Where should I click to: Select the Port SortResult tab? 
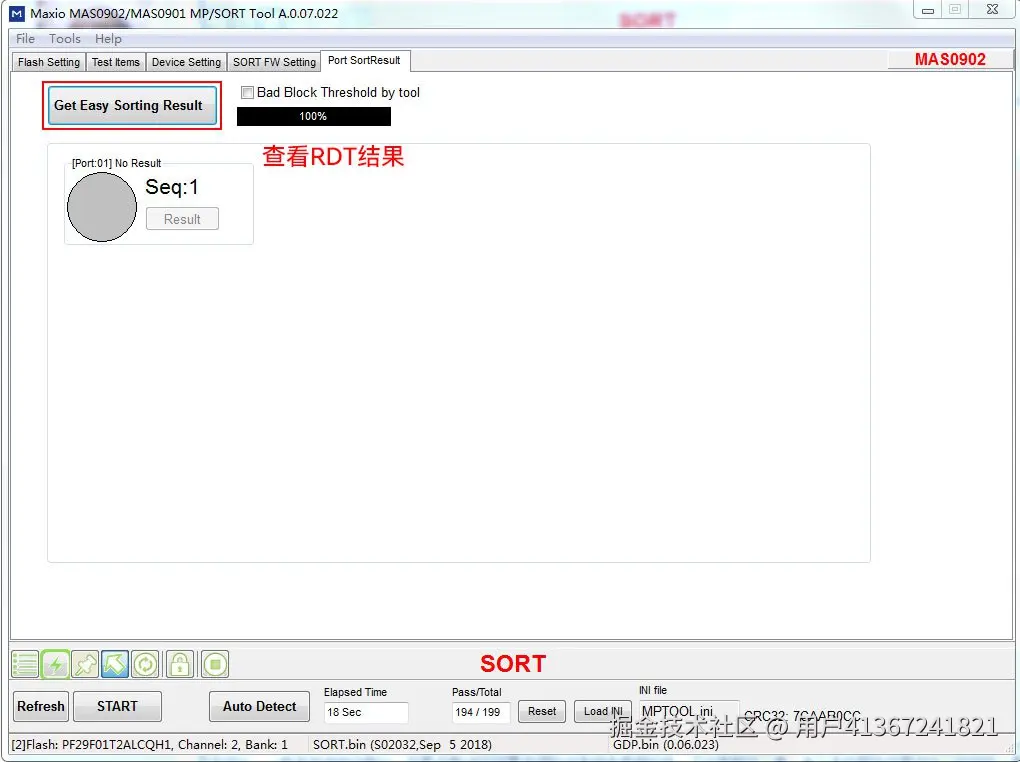coord(364,61)
